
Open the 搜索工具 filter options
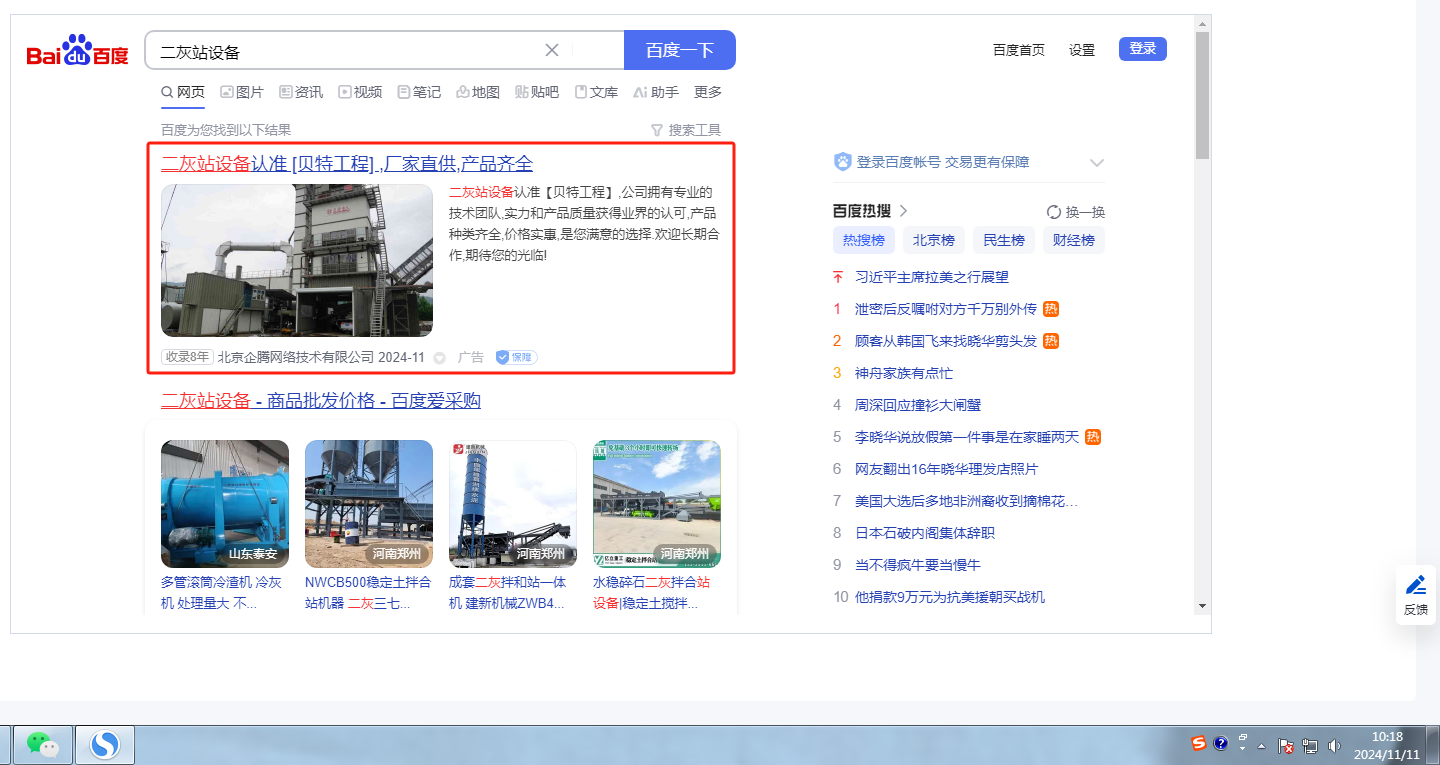pyautogui.click(x=686, y=130)
